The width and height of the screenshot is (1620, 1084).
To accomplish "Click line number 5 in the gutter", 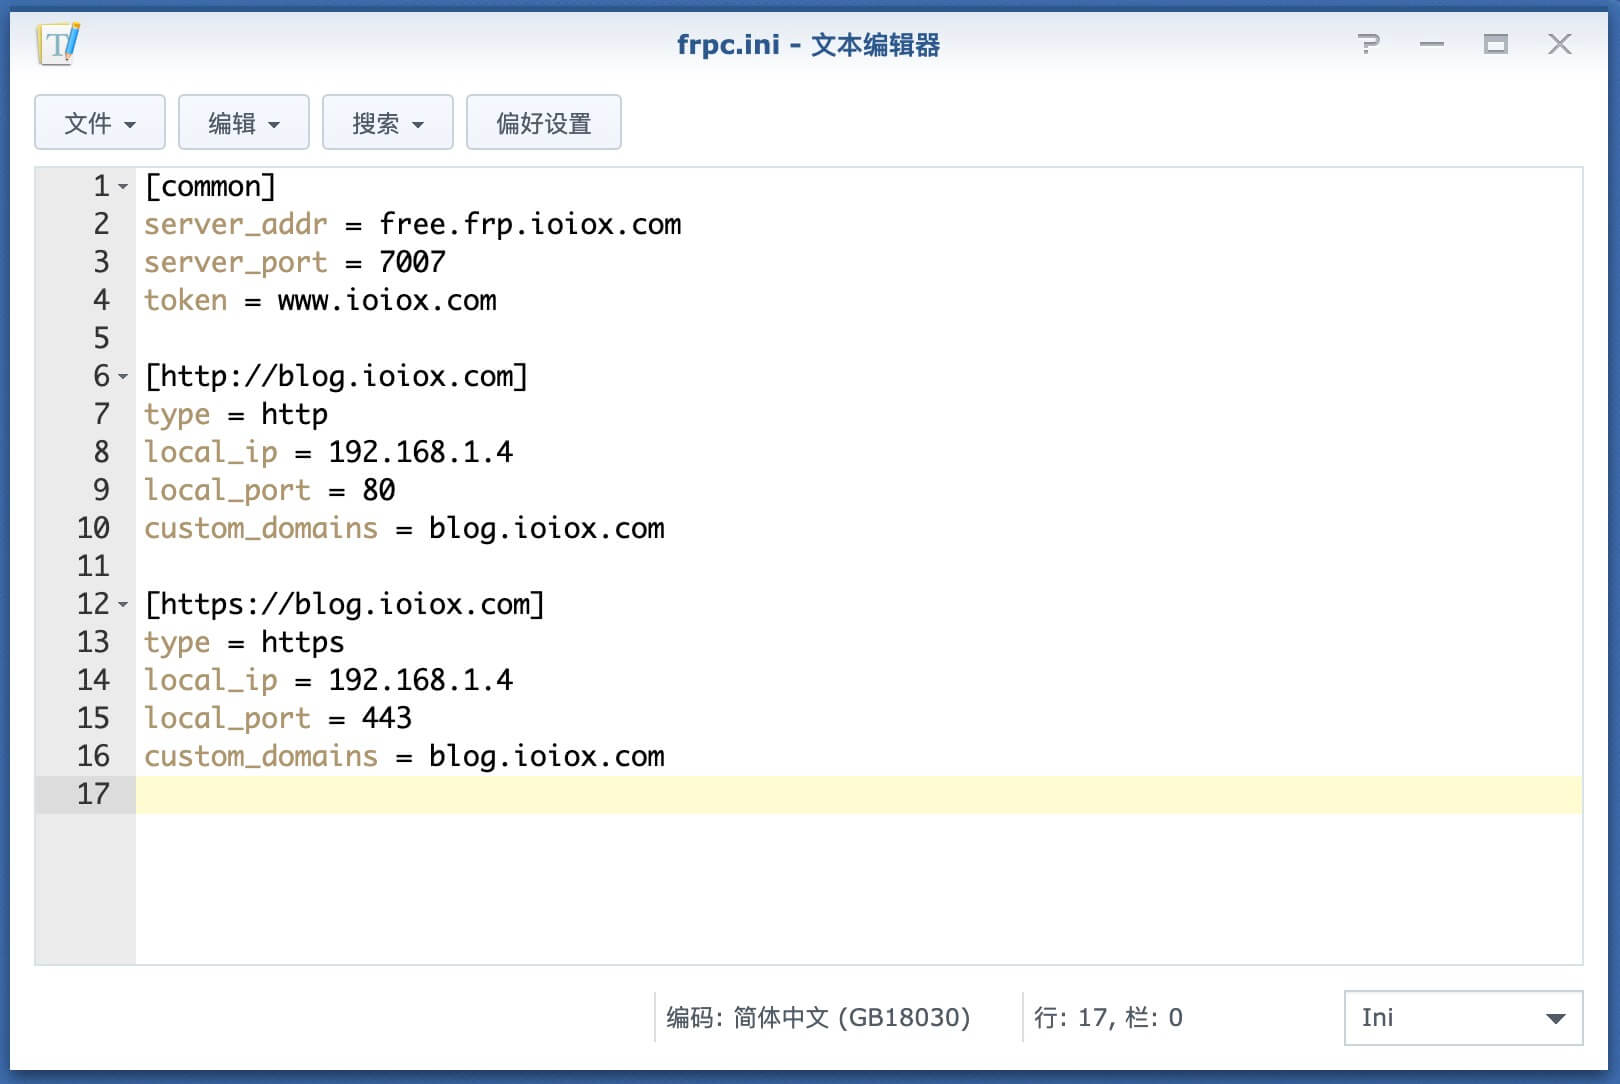I will click(101, 338).
